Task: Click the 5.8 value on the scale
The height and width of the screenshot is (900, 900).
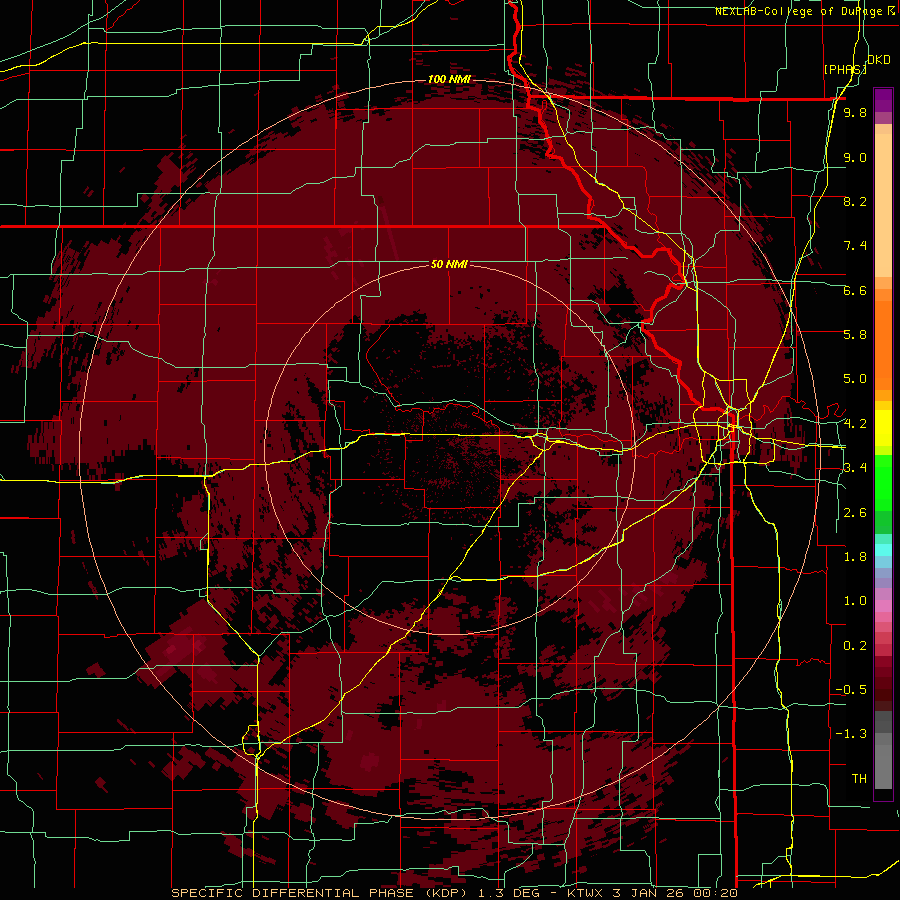Action: coord(855,335)
